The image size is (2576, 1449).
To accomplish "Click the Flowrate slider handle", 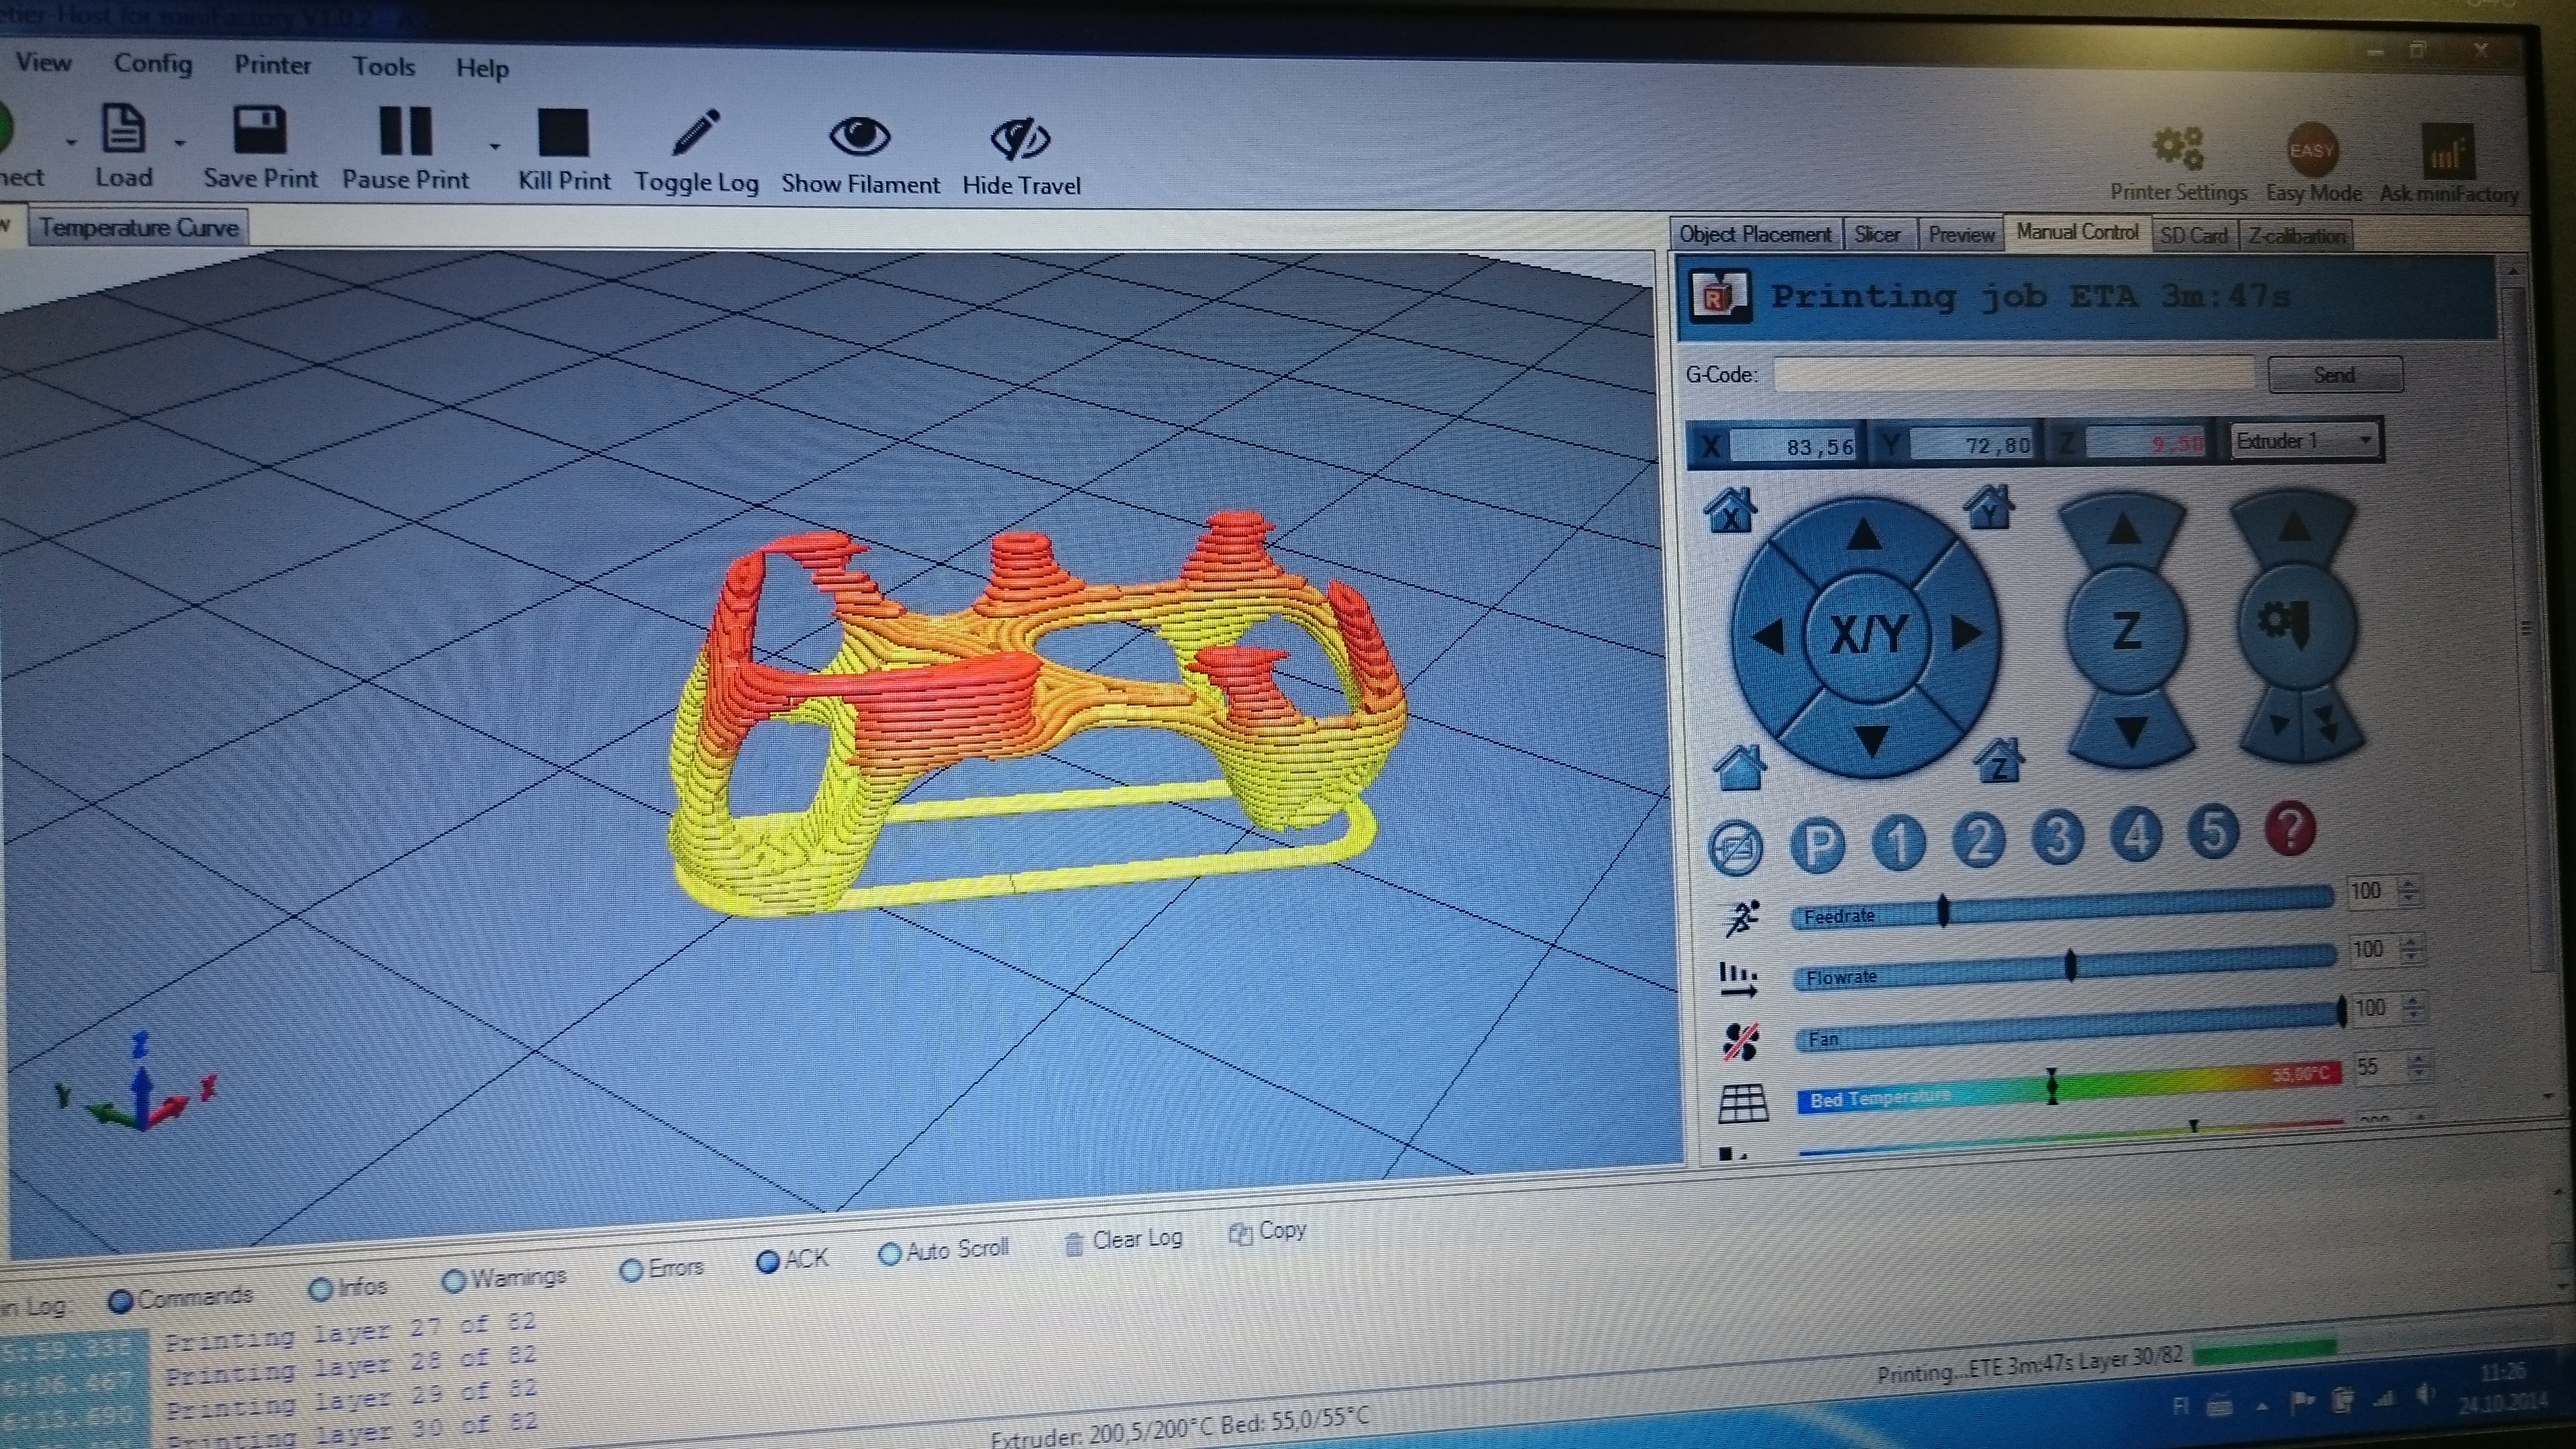I will pos(2070,966).
